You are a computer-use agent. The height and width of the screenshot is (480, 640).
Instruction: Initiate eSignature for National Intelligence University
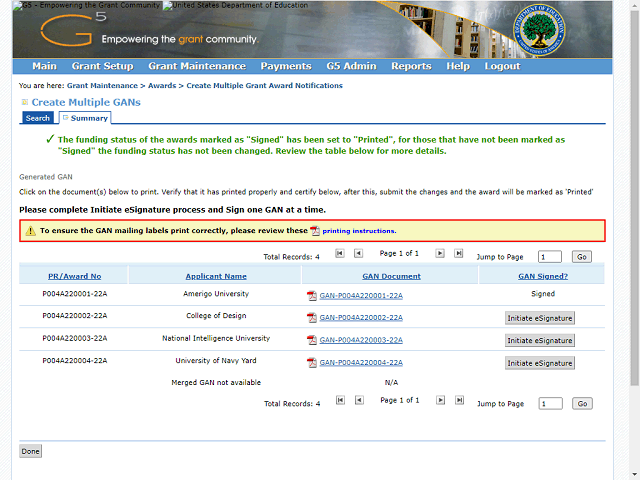540,340
